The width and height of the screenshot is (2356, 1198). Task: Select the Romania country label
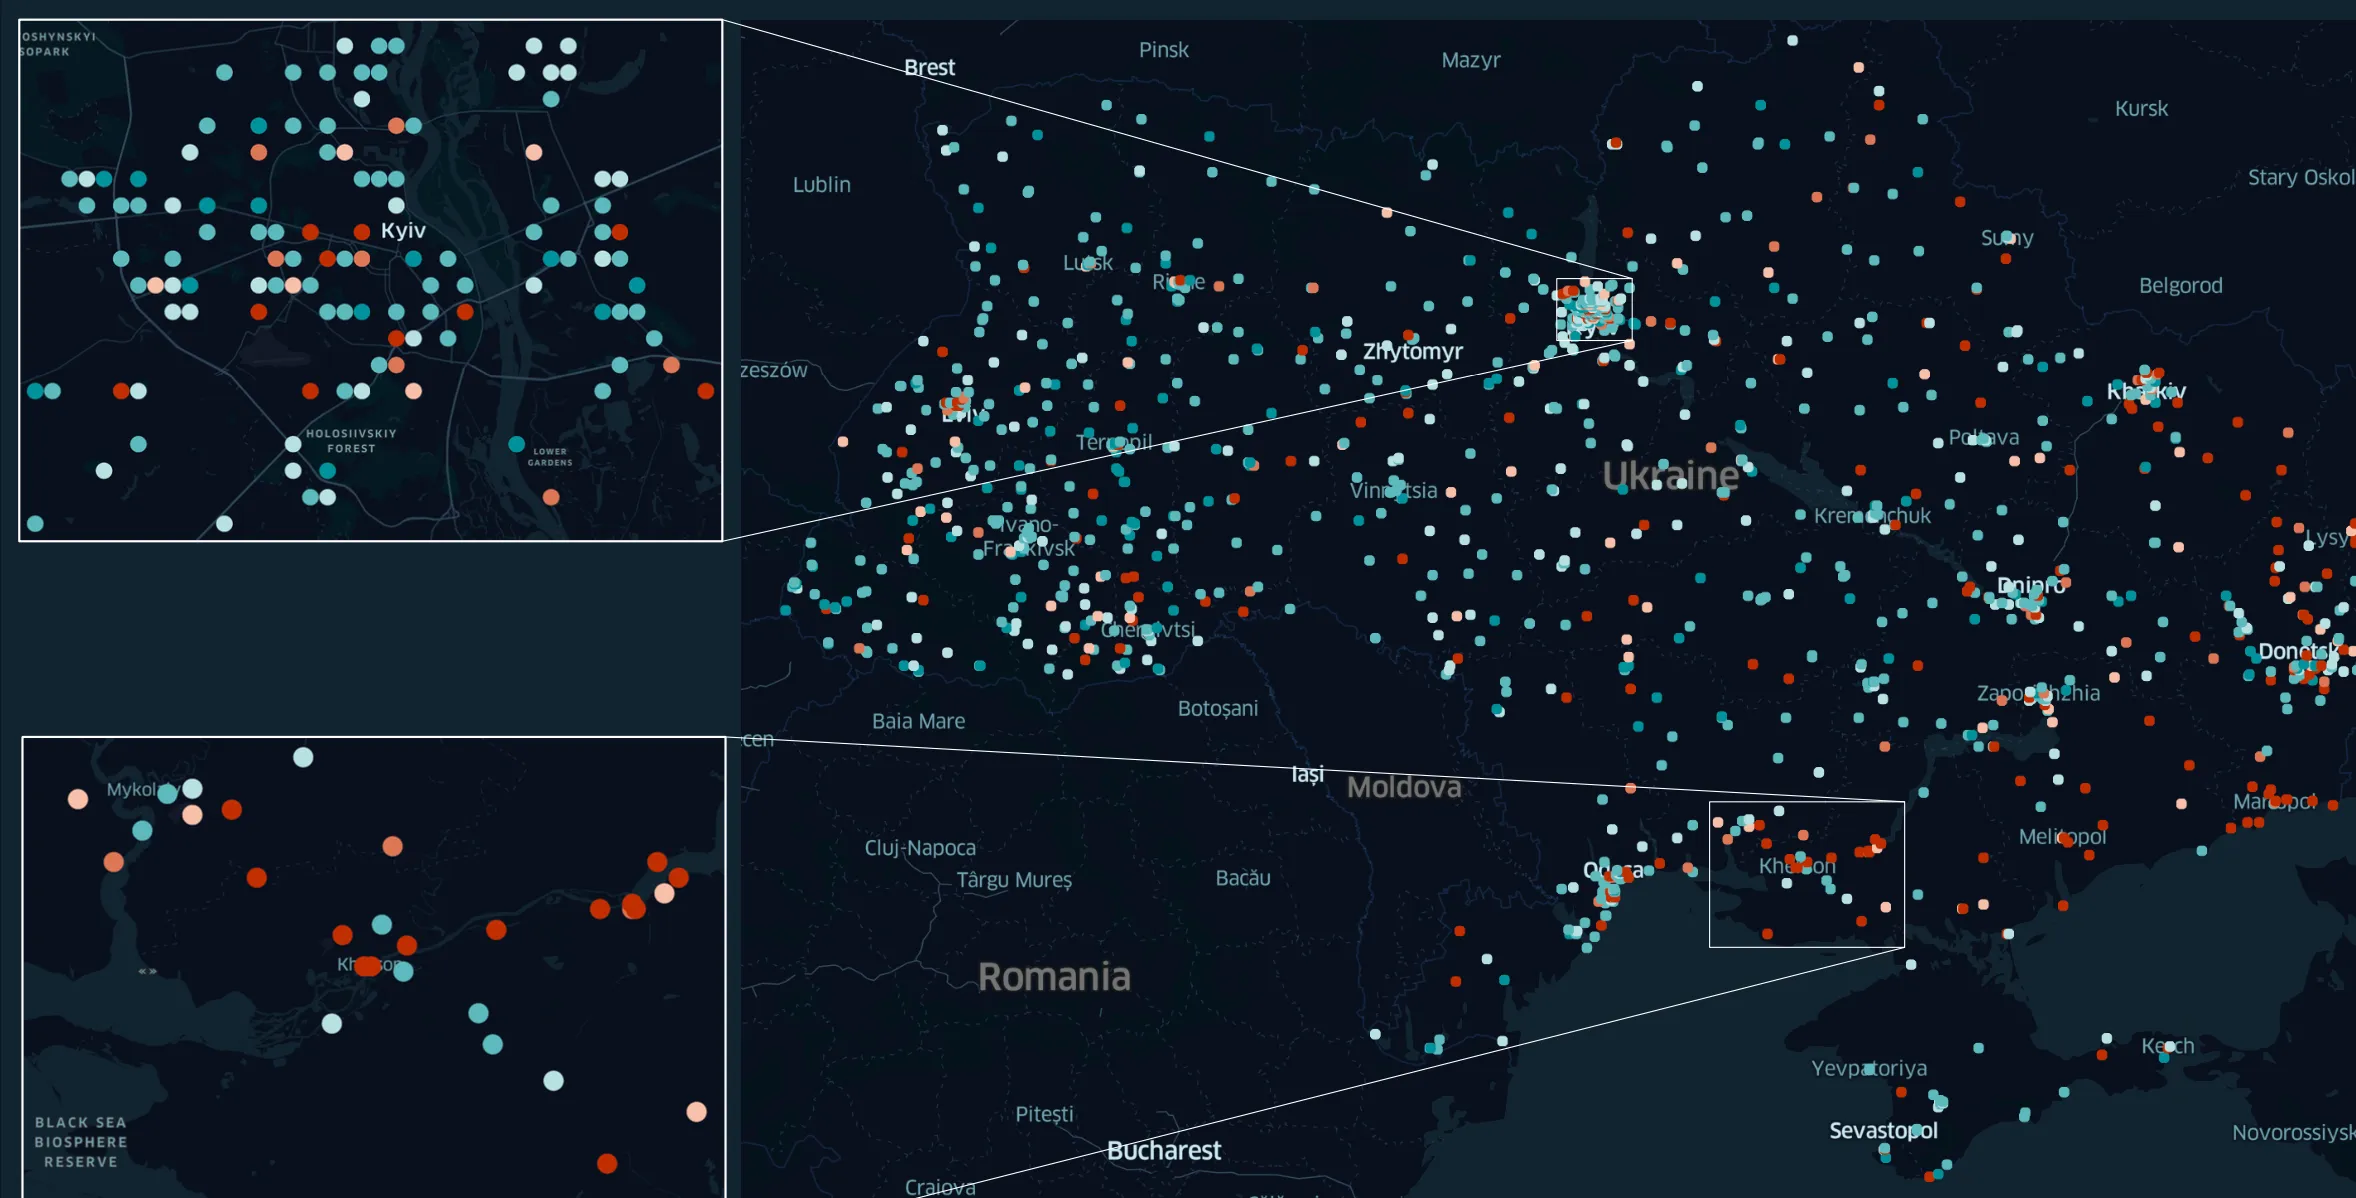[1054, 976]
